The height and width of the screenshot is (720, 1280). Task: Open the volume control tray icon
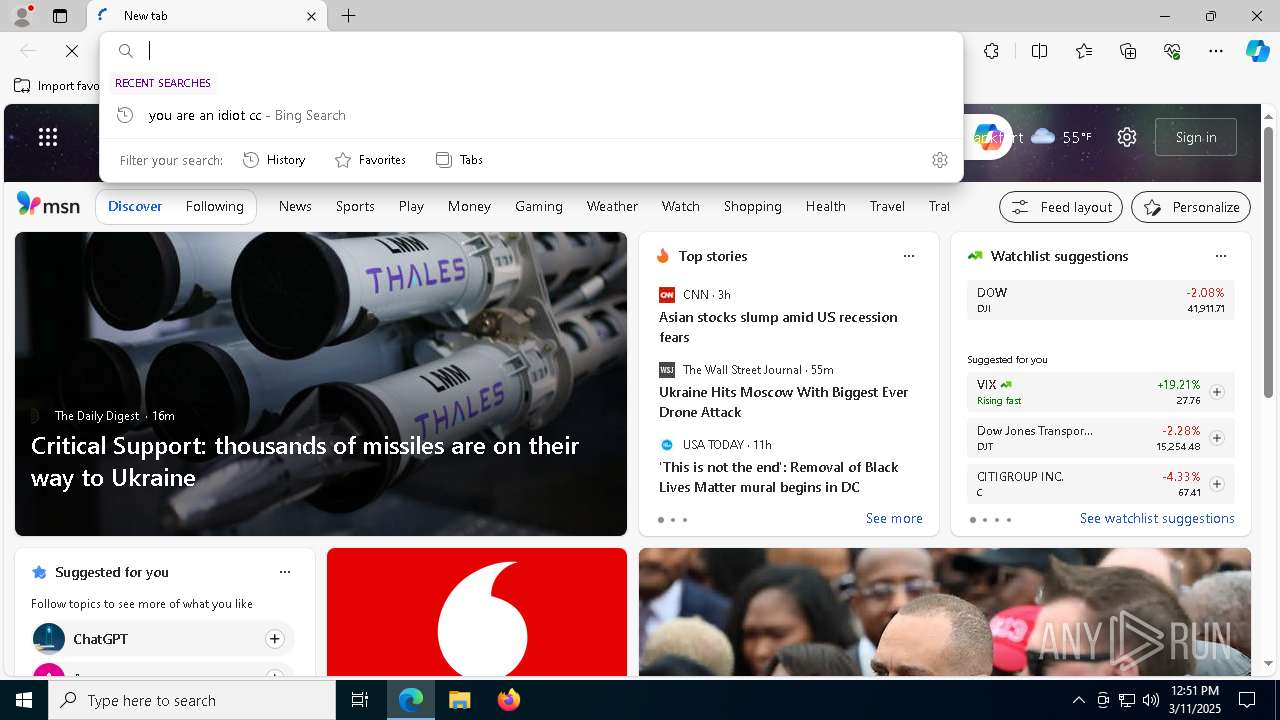tap(1150, 700)
